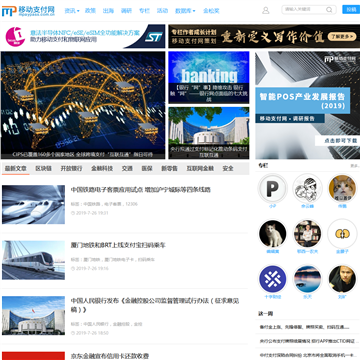The height and width of the screenshot is (360, 360).
Task: Open the 政策 navigation item
Action: coord(90,11)
